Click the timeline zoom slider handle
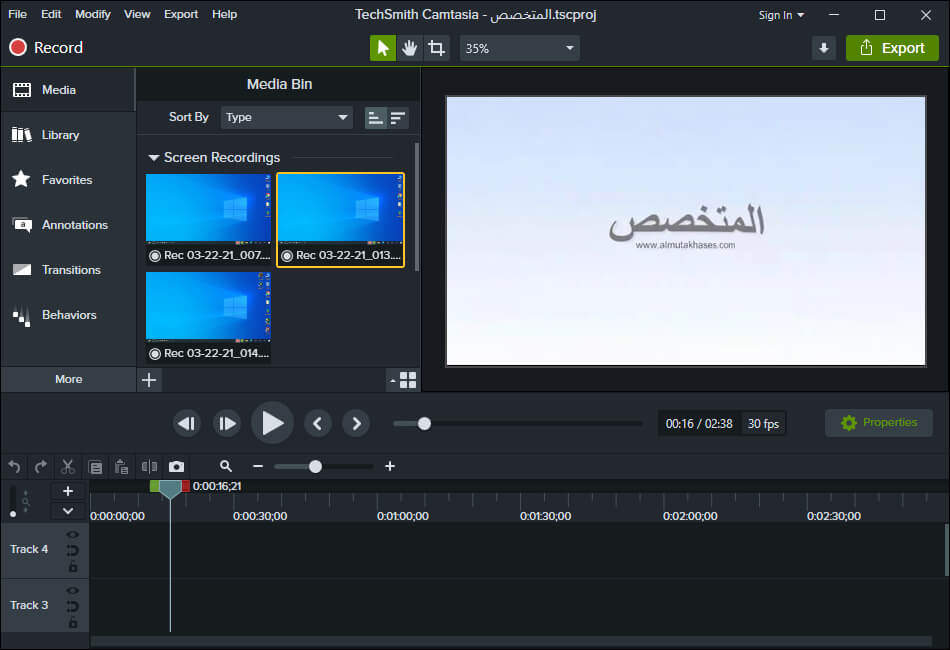The width and height of the screenshot is (950, 650). 315,466
